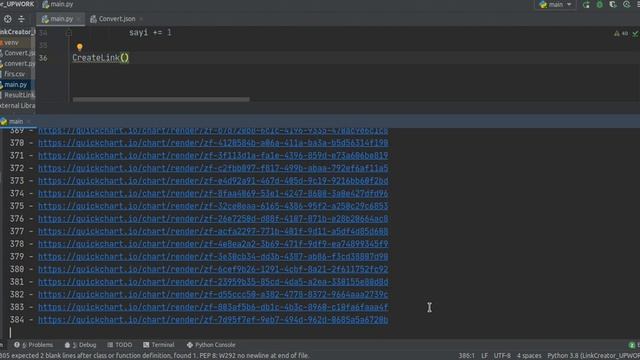Click the 386:1 cursor position indicator
The width and height of the screenshot is (640, 360).
[x=467, y=356]
